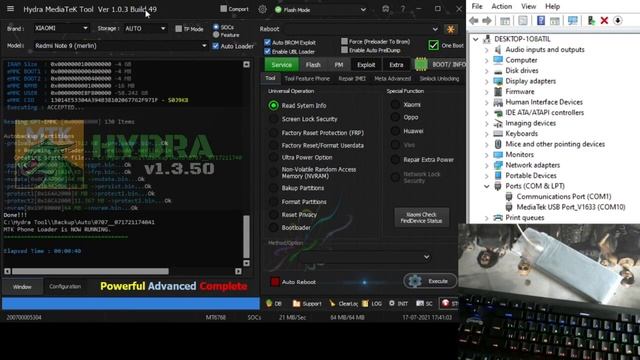Click the Properties icon in Device Manager toolbar
This screenshot has height=360, width=640.
pos(523,20)
